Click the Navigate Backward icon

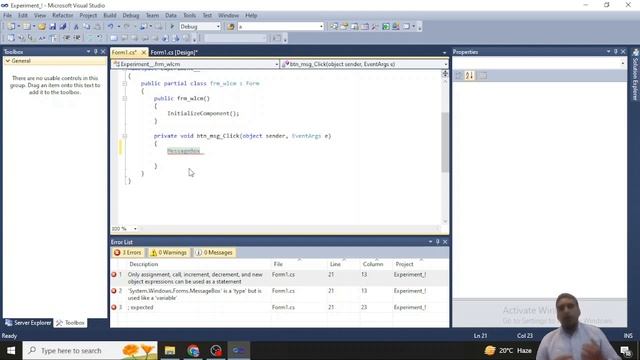[x=143, y=27]
